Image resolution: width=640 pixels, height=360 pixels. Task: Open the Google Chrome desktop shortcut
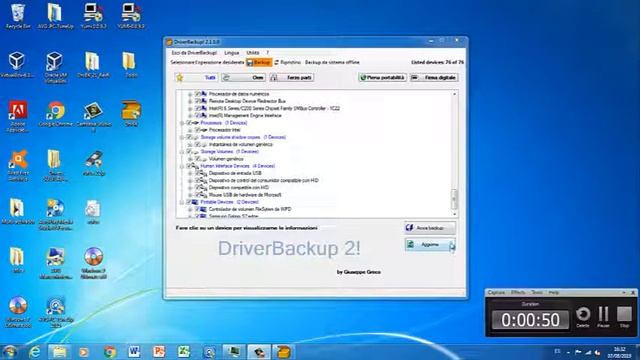point(56,115)
